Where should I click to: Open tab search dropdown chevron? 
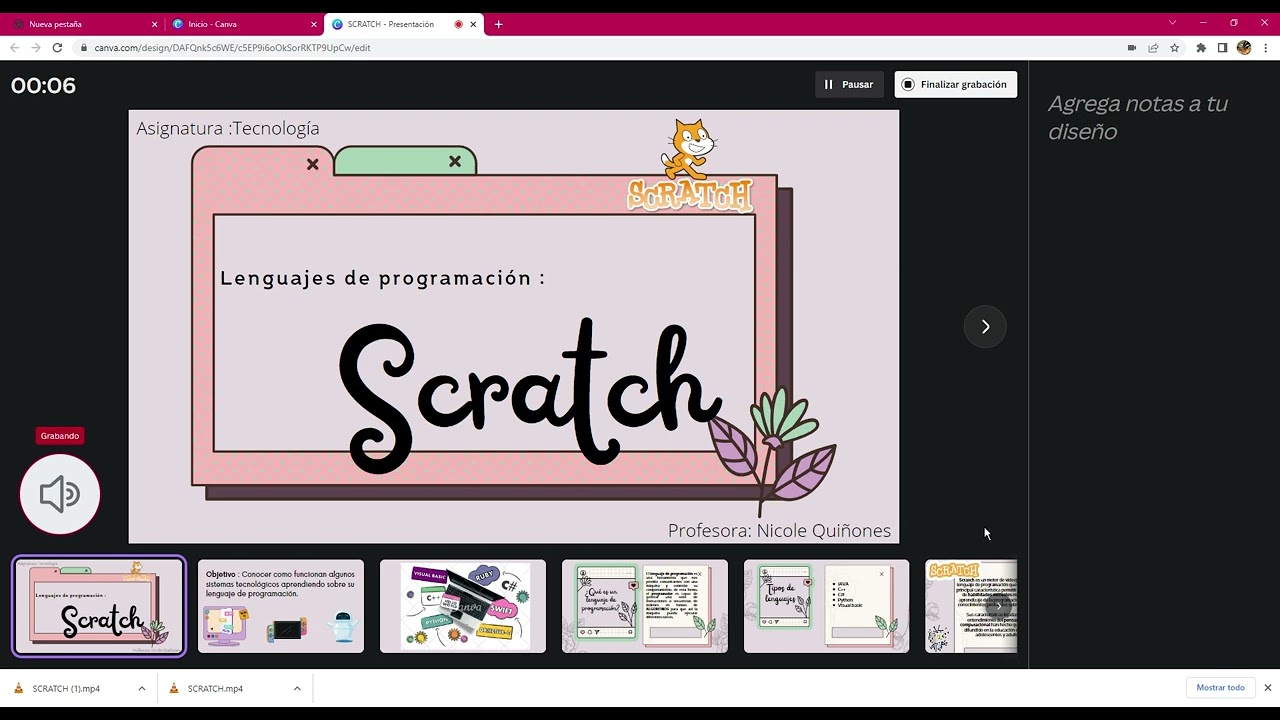[1172, 23]
